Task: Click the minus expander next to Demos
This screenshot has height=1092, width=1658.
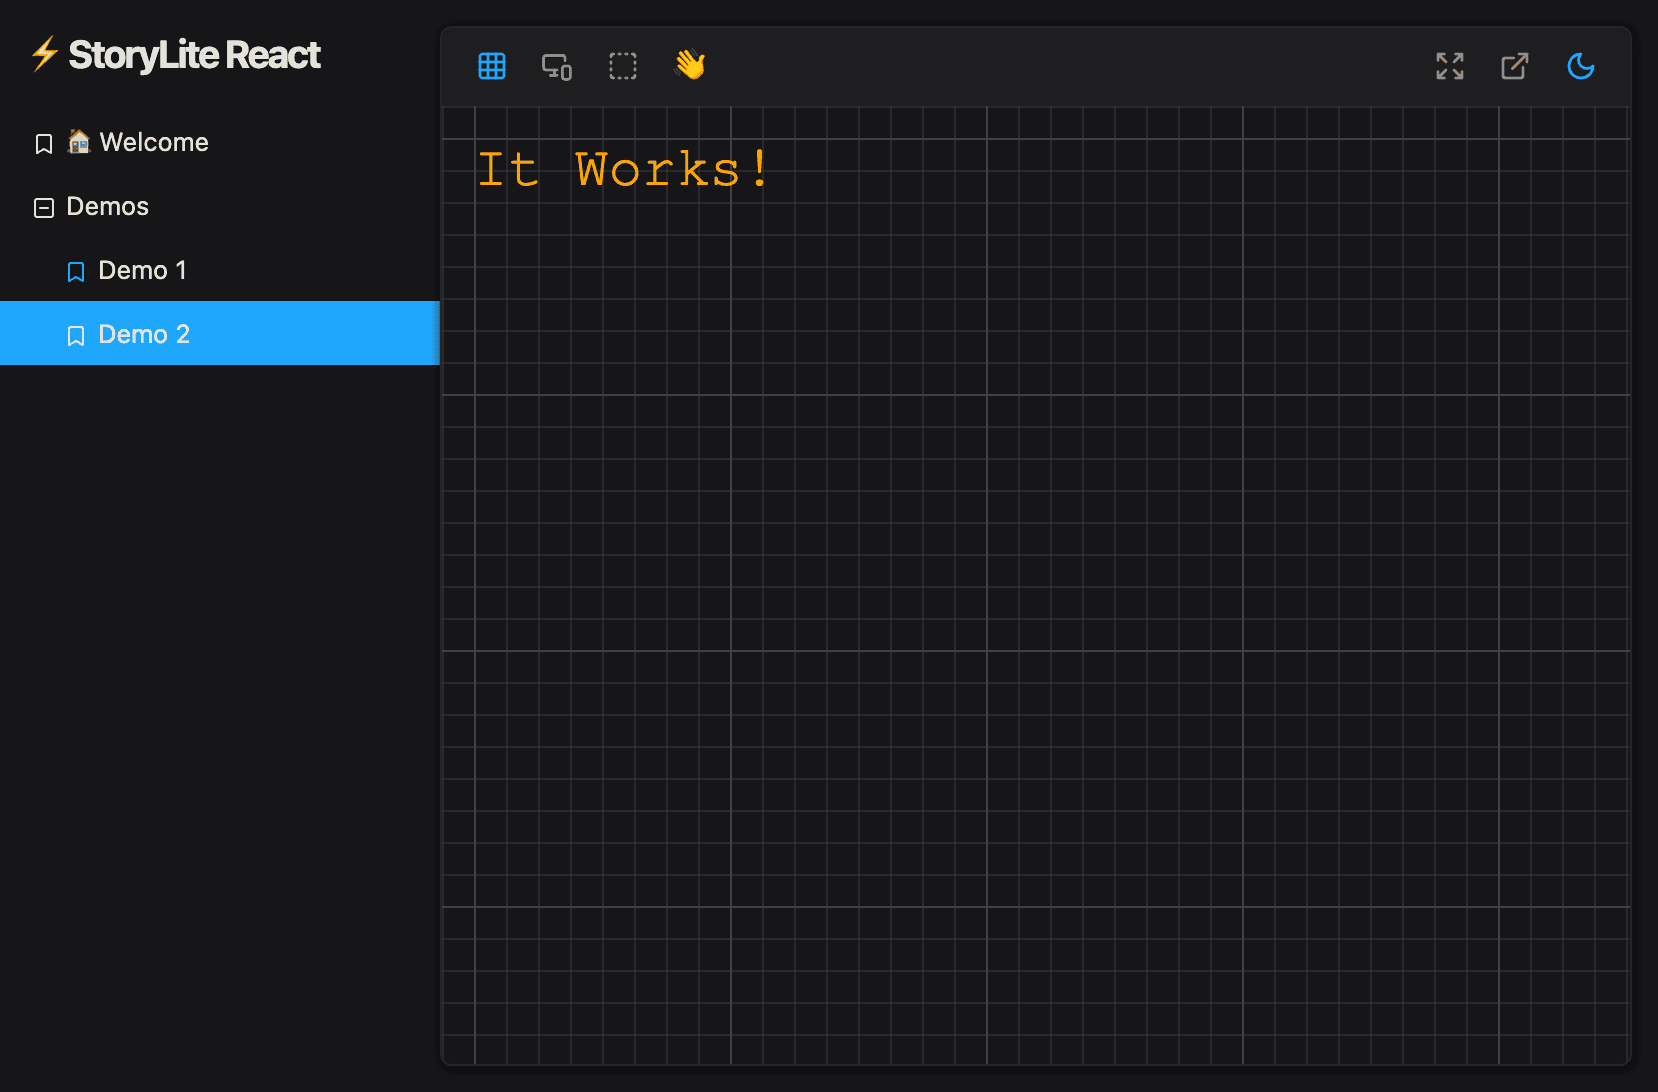Action: tap(43, 207)
